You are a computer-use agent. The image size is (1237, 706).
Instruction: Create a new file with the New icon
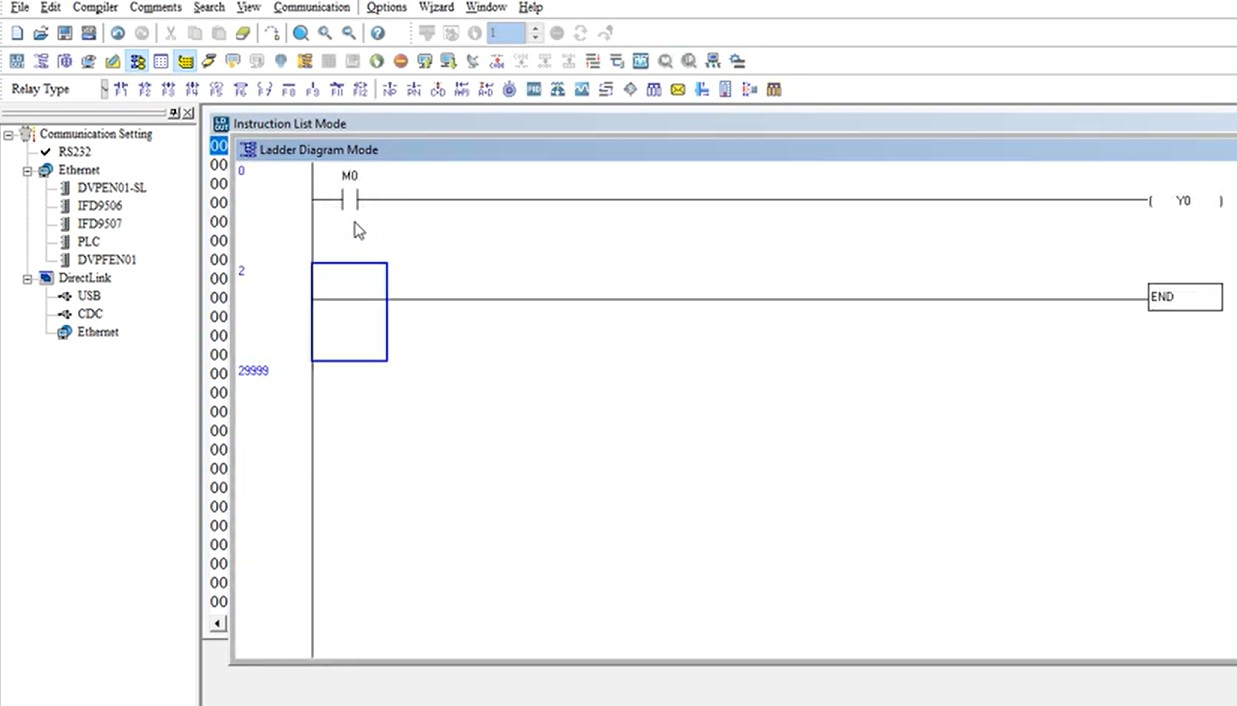pos(17,33)
